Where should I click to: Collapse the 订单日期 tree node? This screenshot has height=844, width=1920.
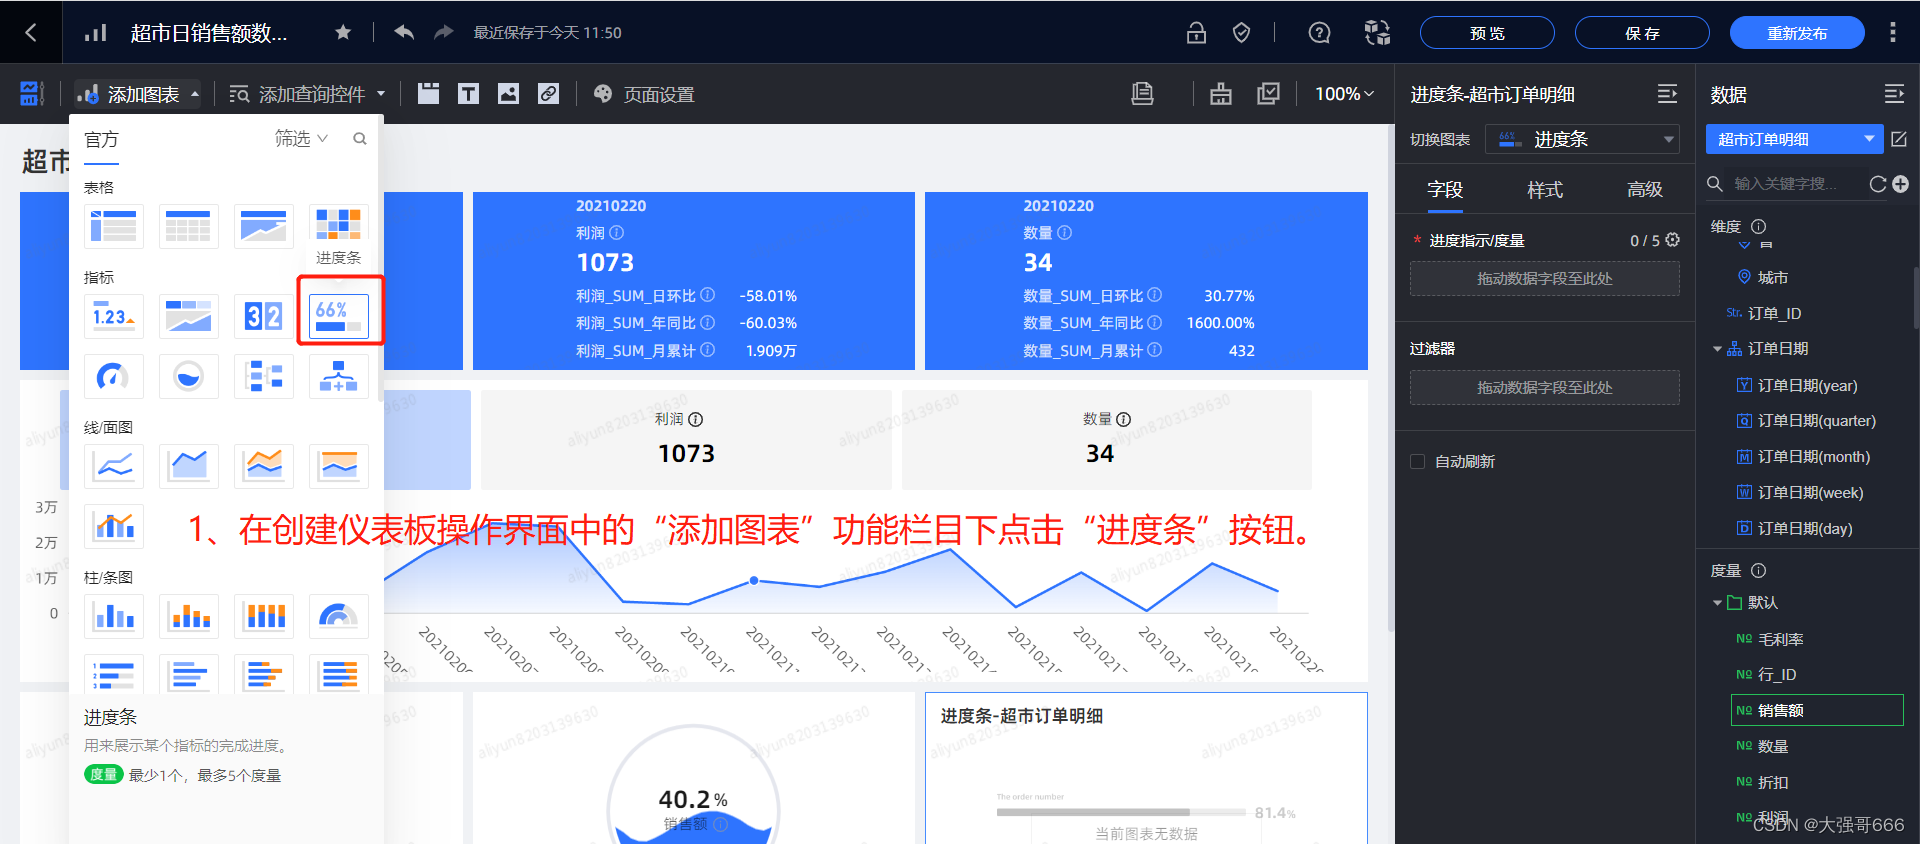click(1717, 349)
